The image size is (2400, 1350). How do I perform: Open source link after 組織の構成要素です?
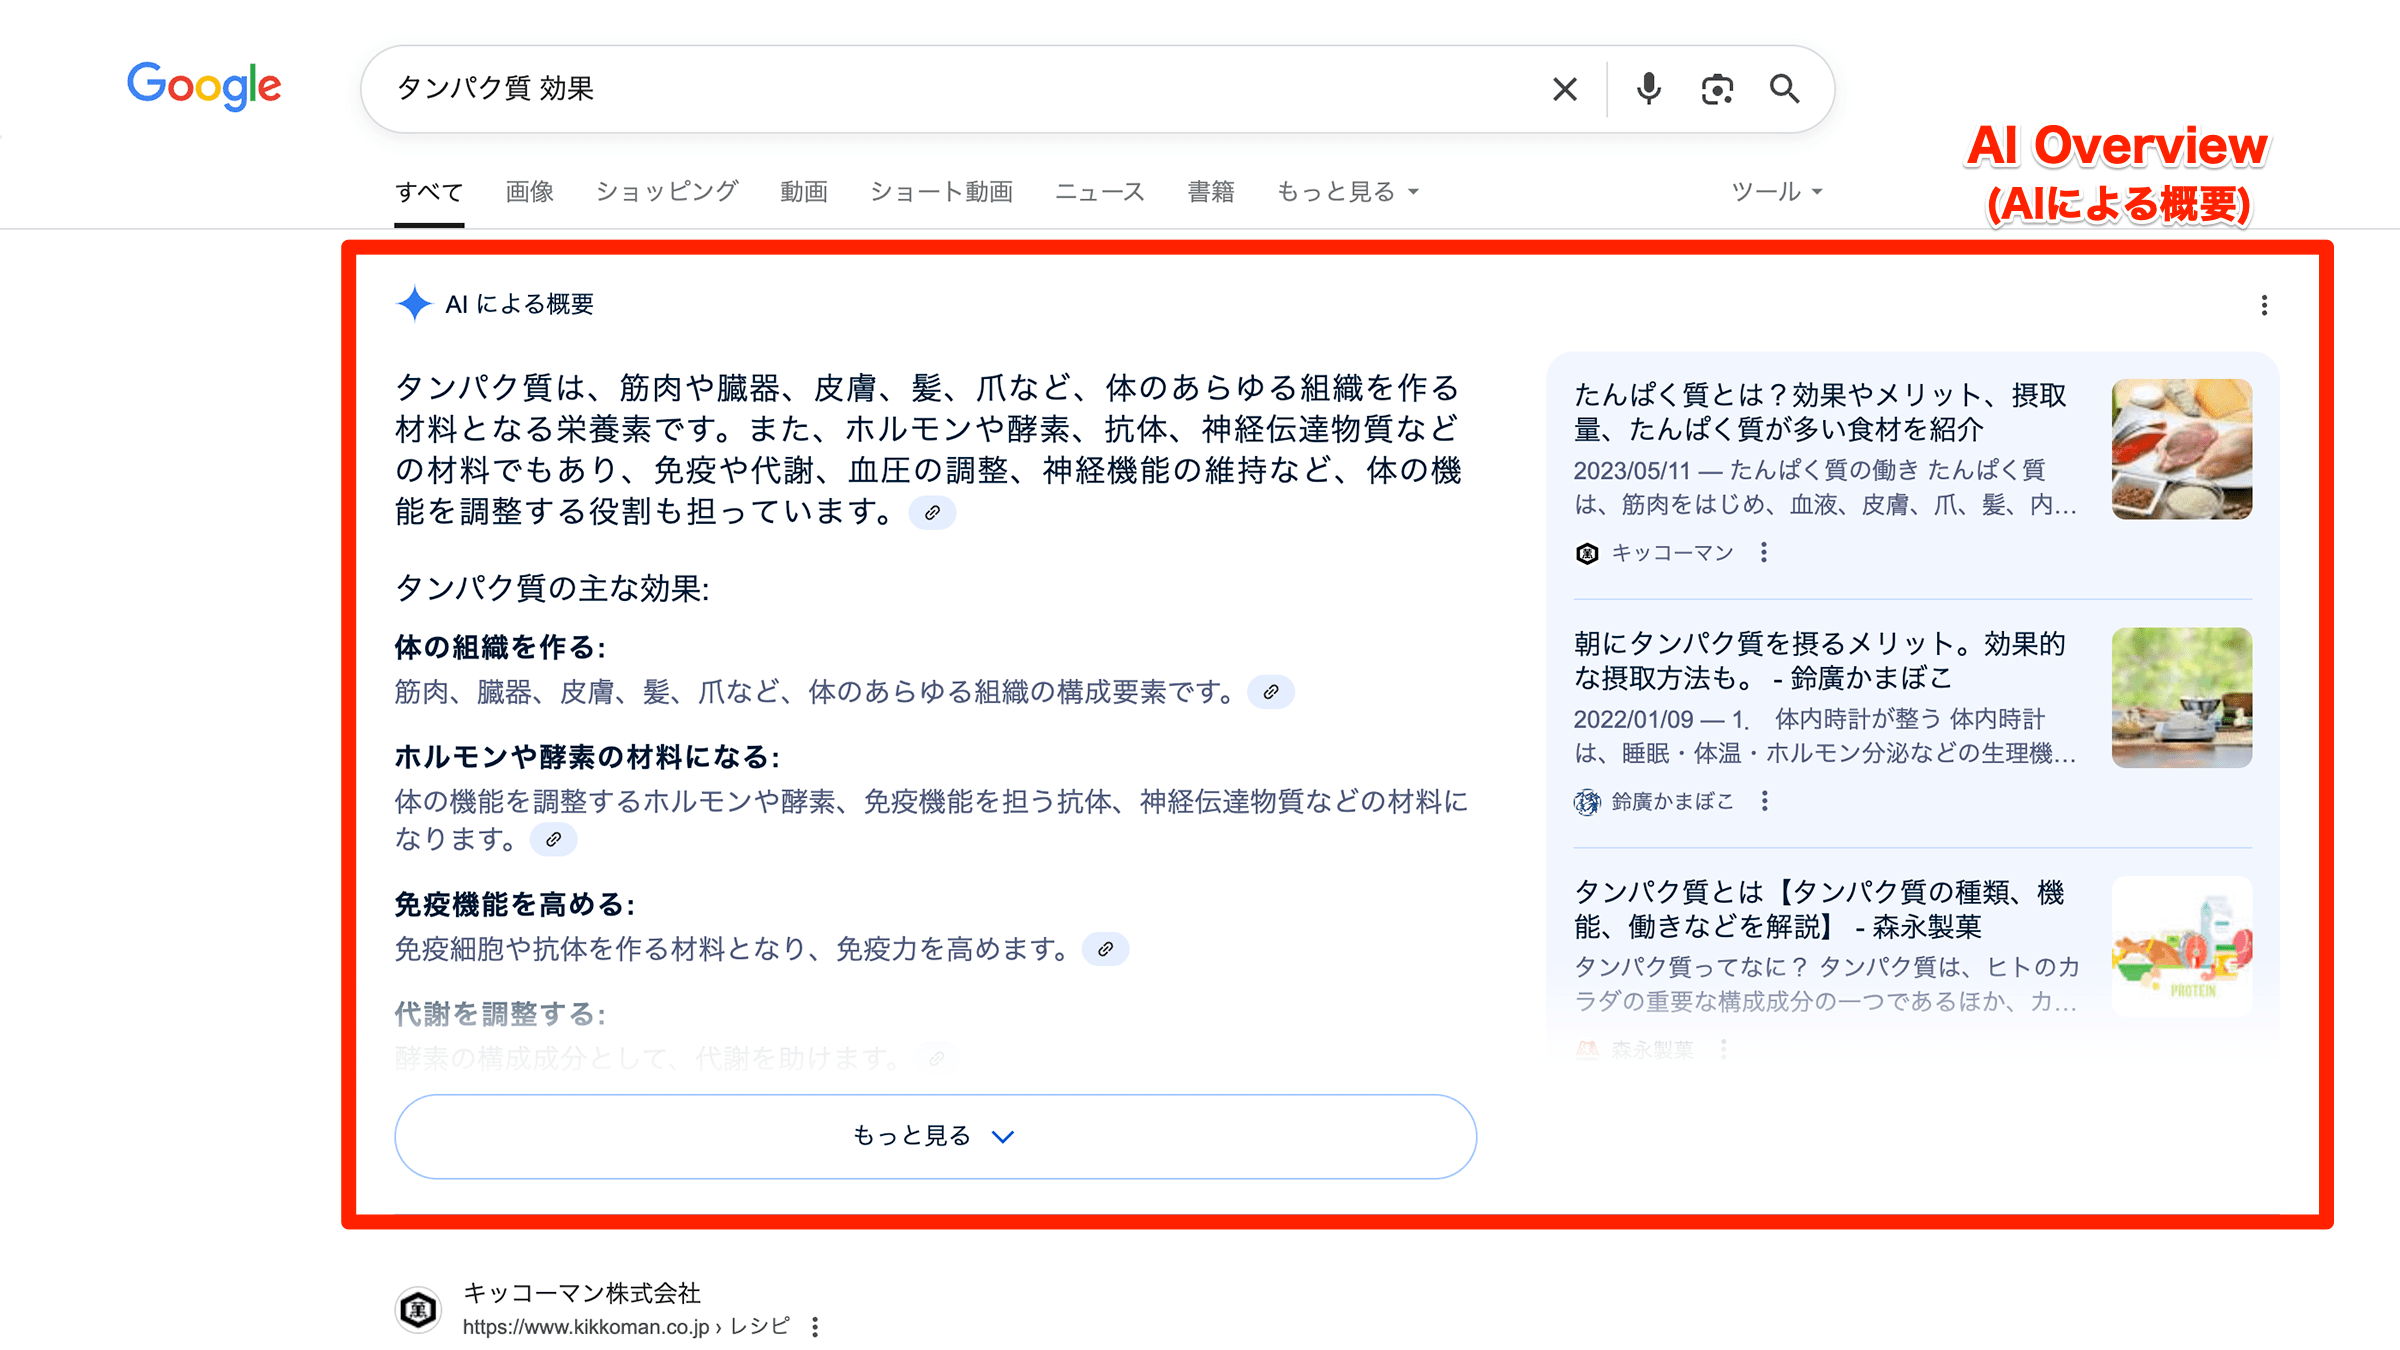[x=1271, y=692]
